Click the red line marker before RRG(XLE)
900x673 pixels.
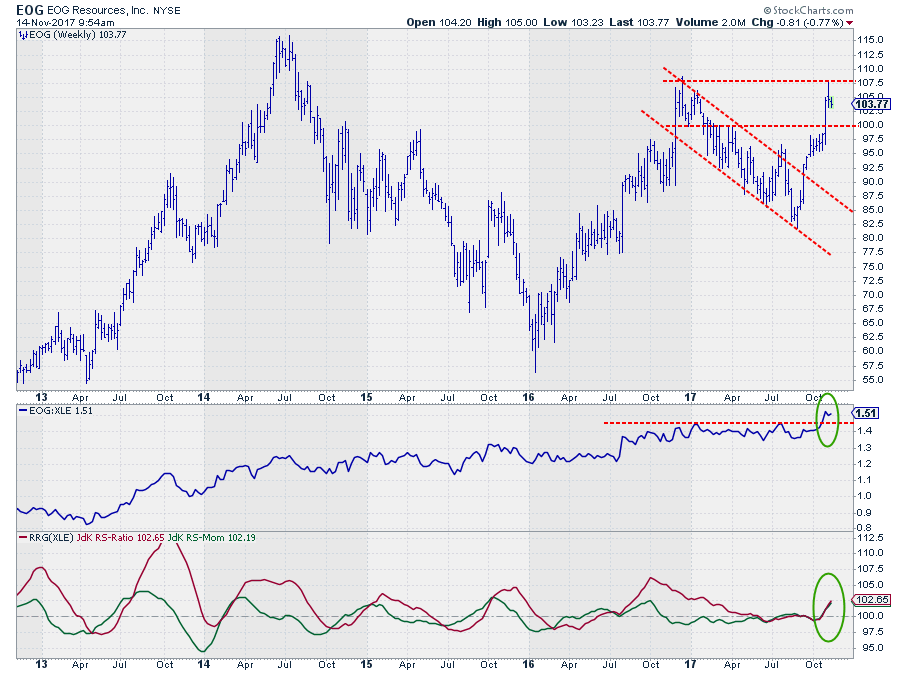click(x=21, y=538)
